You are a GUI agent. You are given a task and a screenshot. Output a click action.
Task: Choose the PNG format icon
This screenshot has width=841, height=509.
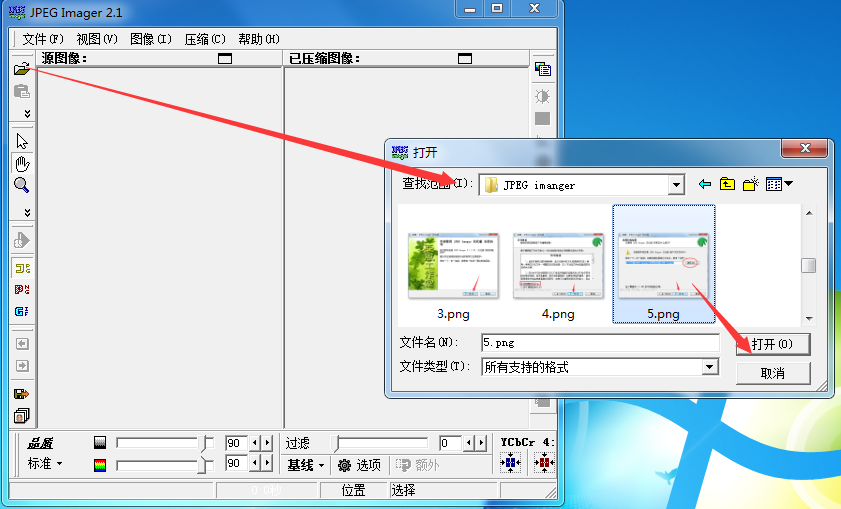(22, 290)
